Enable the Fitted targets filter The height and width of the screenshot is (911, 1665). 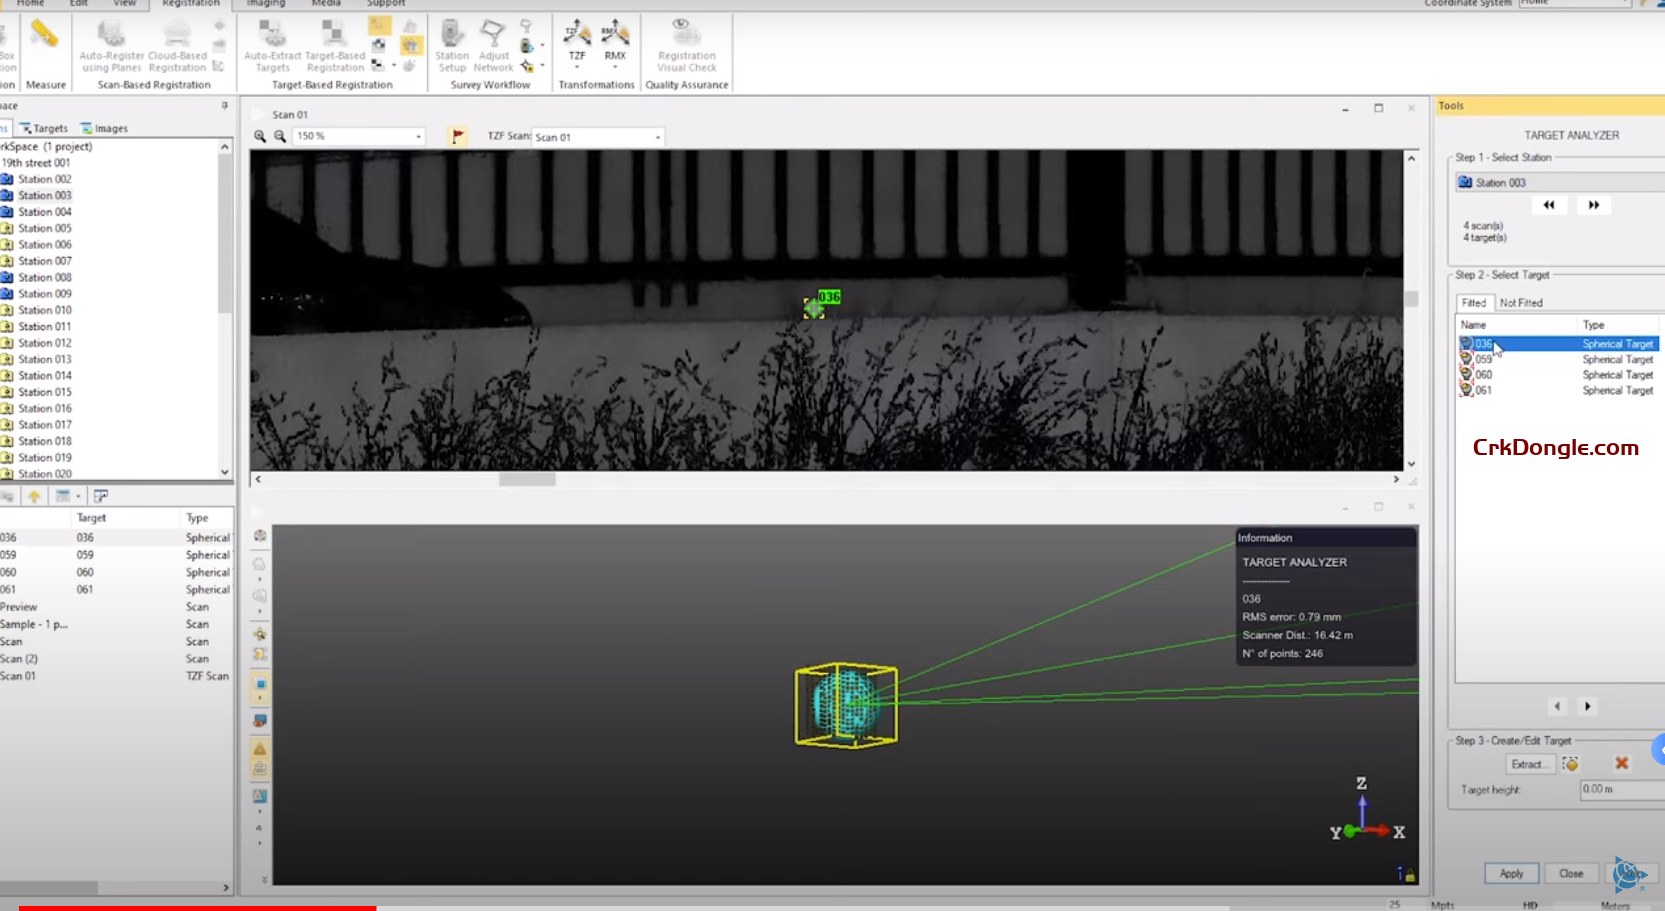click(x=1474, y=302)
